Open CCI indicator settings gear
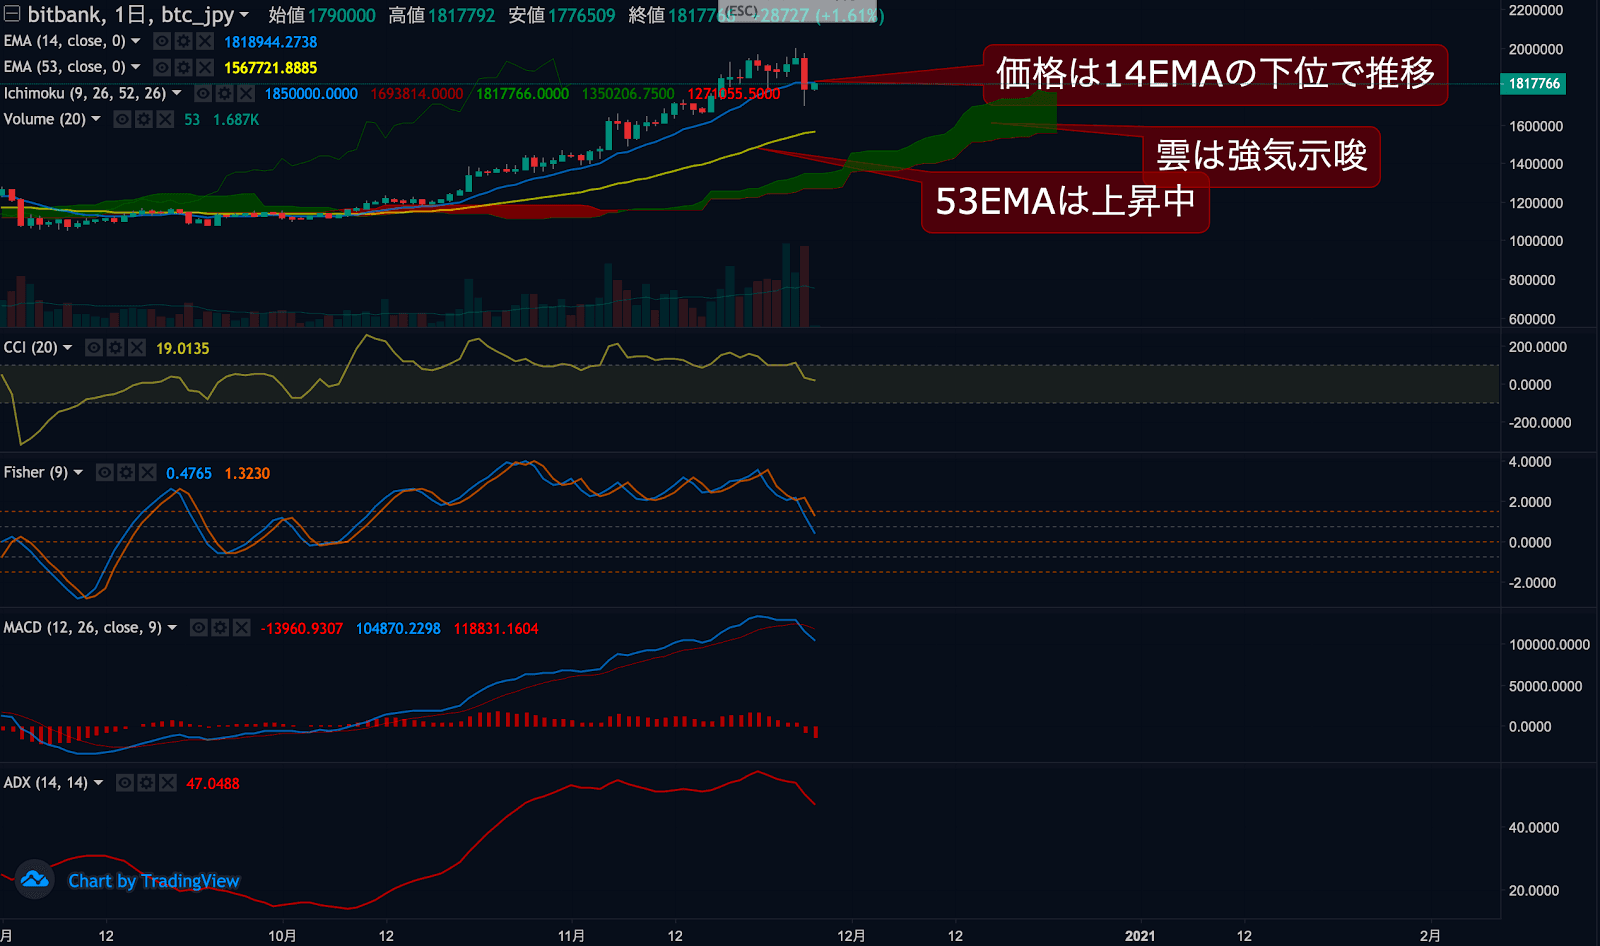The width and height of the screenshot is (1600, 946). 115,347
